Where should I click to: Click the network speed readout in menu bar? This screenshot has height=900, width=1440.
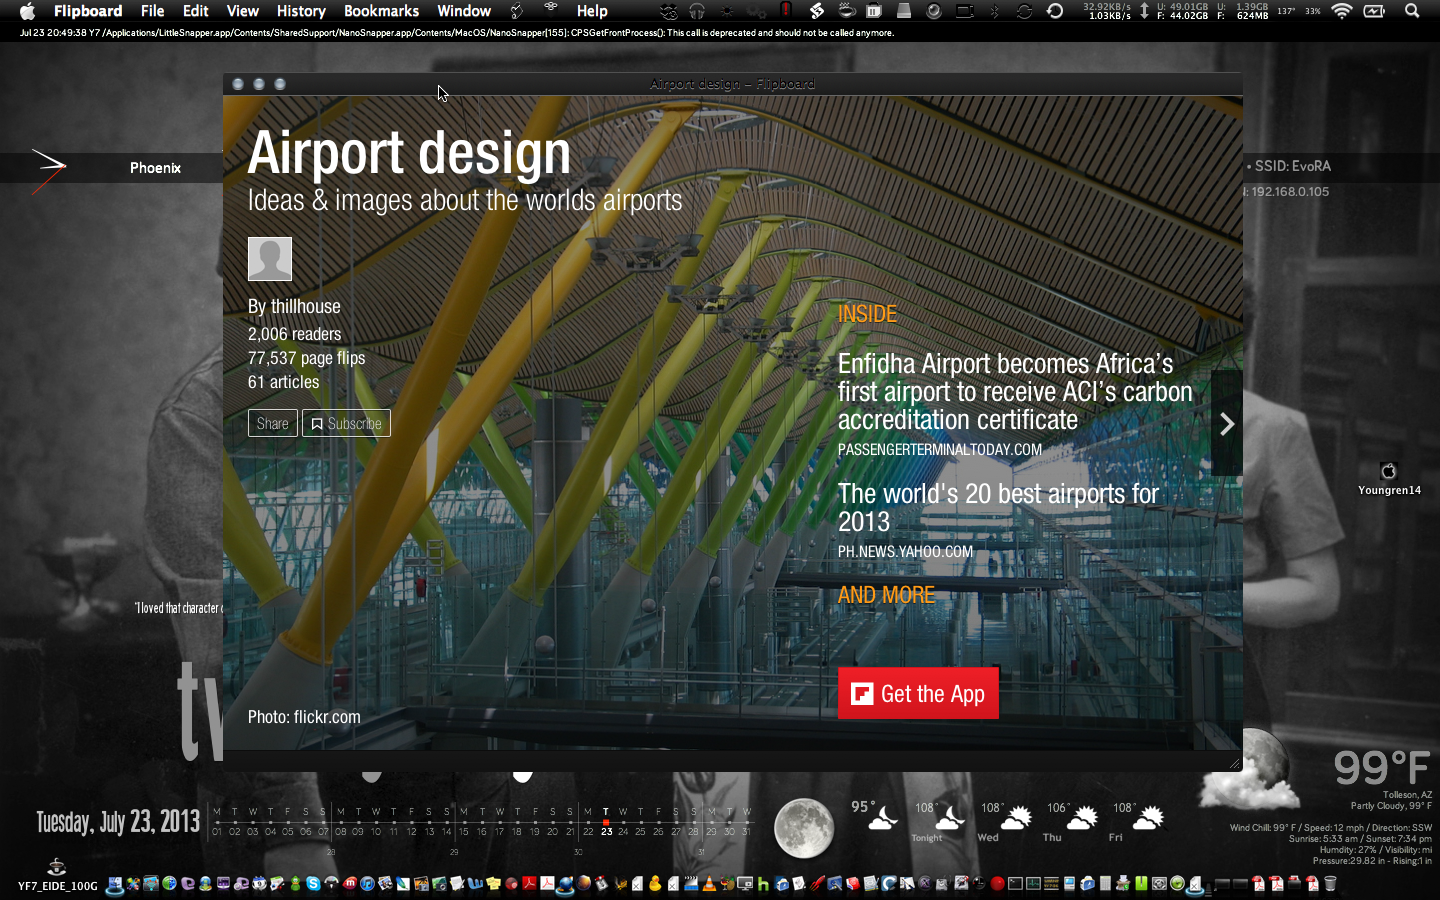coord(1107,11)
